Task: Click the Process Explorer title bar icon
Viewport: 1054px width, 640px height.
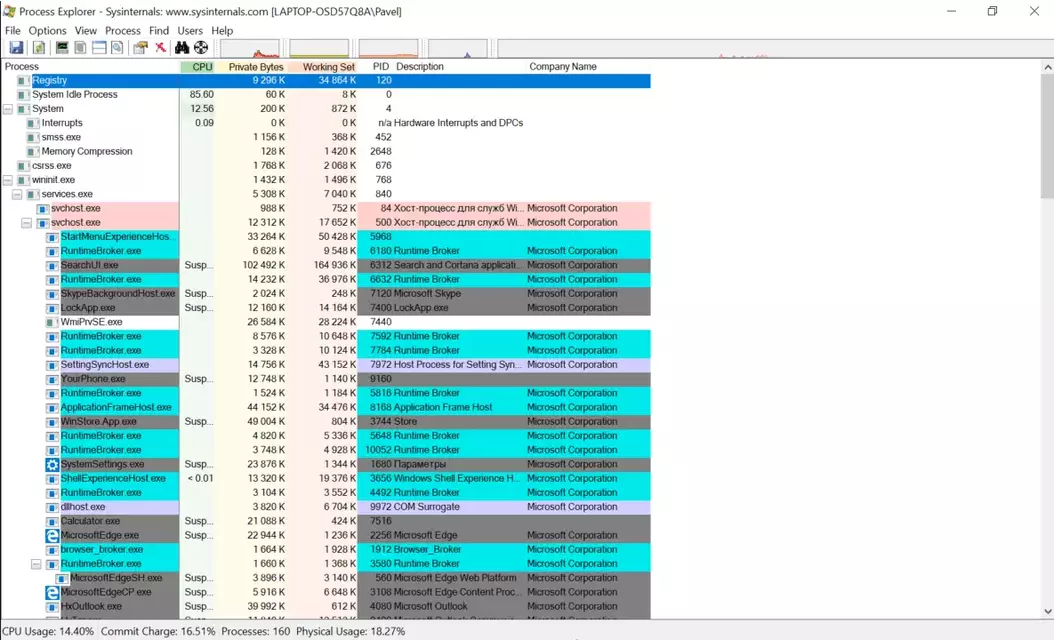Action: tap(9, 11)
